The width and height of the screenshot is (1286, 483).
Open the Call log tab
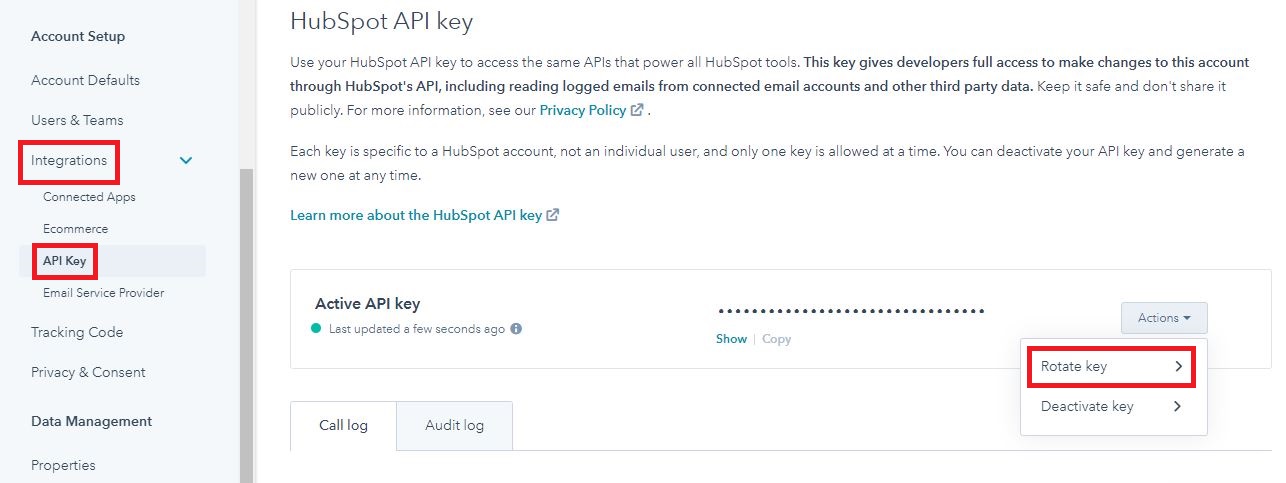(343, 426)
